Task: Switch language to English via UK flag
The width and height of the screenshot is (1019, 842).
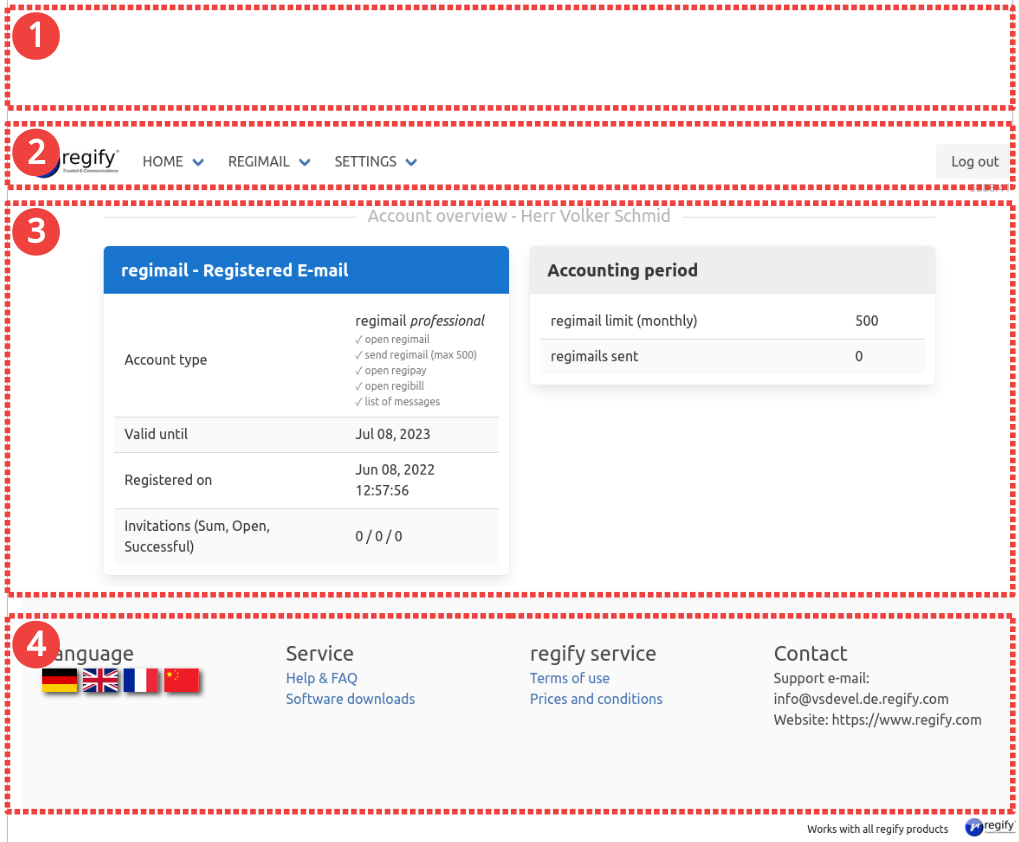Action: click(100, 680)
